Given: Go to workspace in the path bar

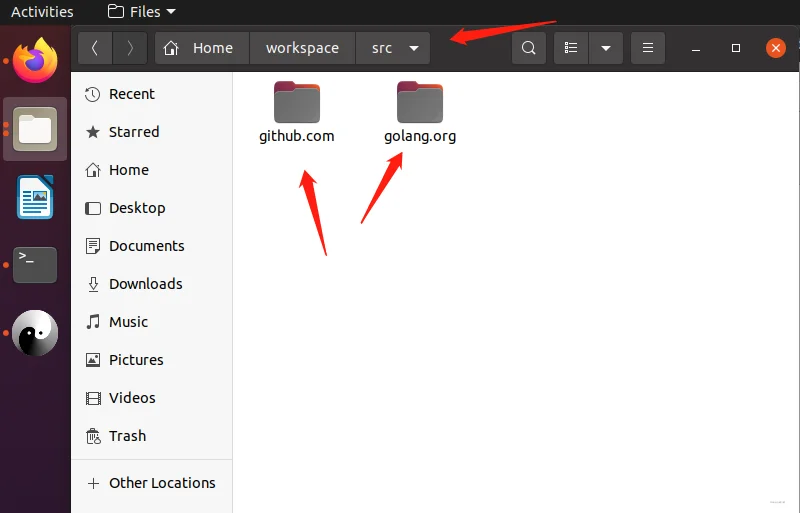Looking at the screenshot, I should pyautogui.click(x=302, y=48).
